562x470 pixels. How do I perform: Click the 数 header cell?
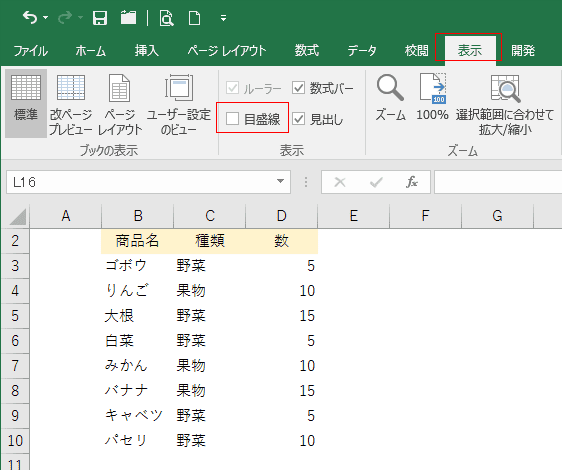click(282, 241)
